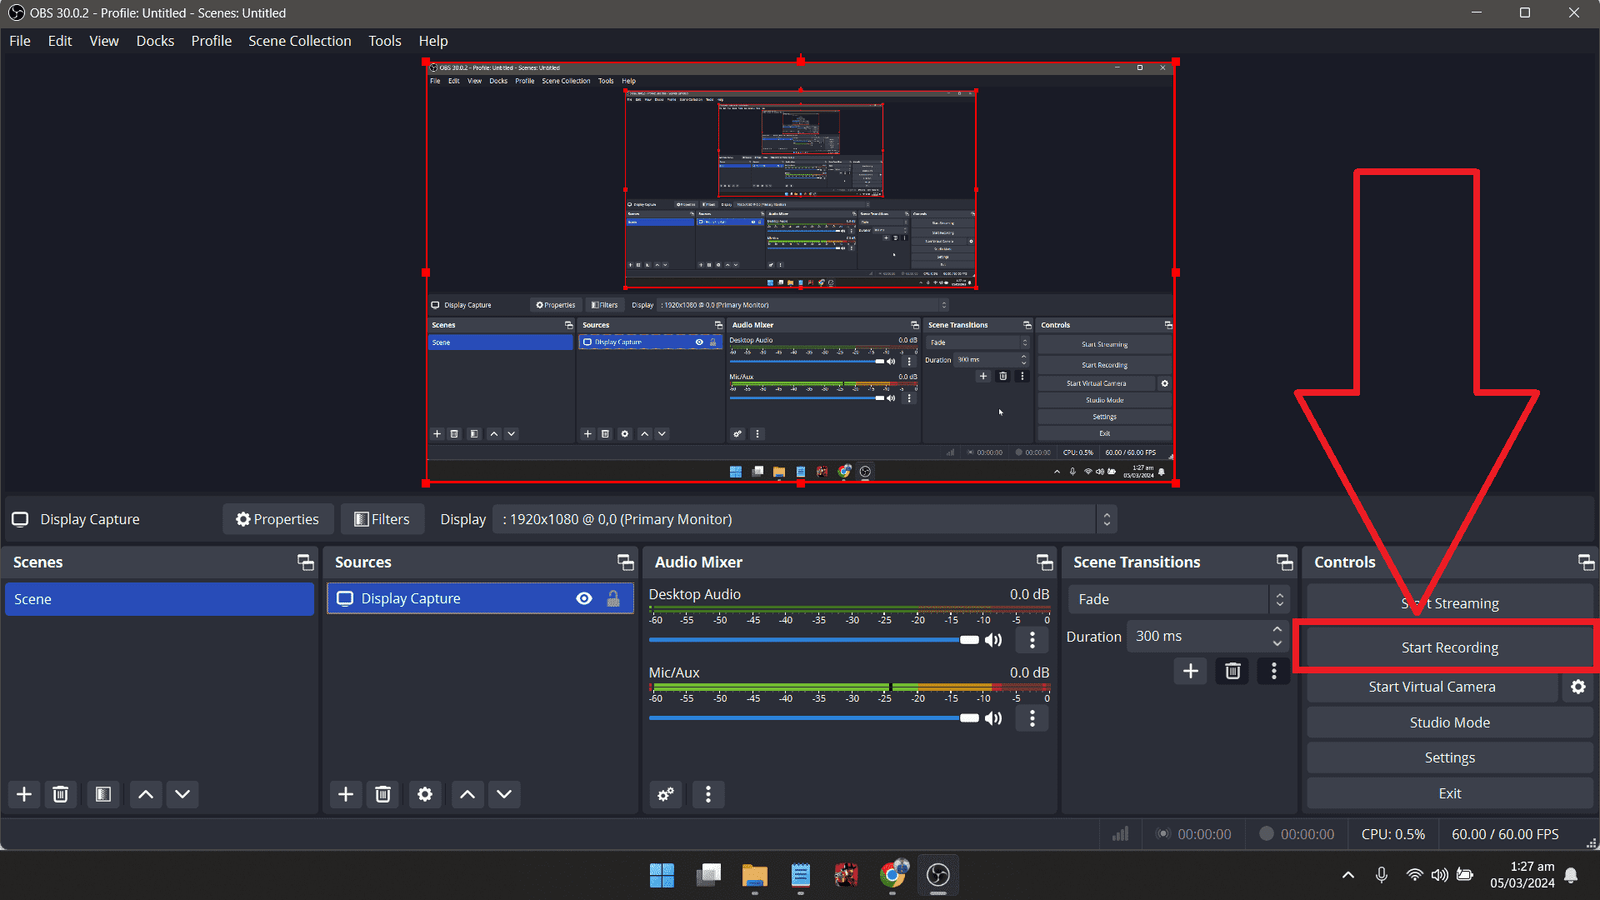Enter Studio Mode
1600x900 pixels.
click(x=1449, y=723)
